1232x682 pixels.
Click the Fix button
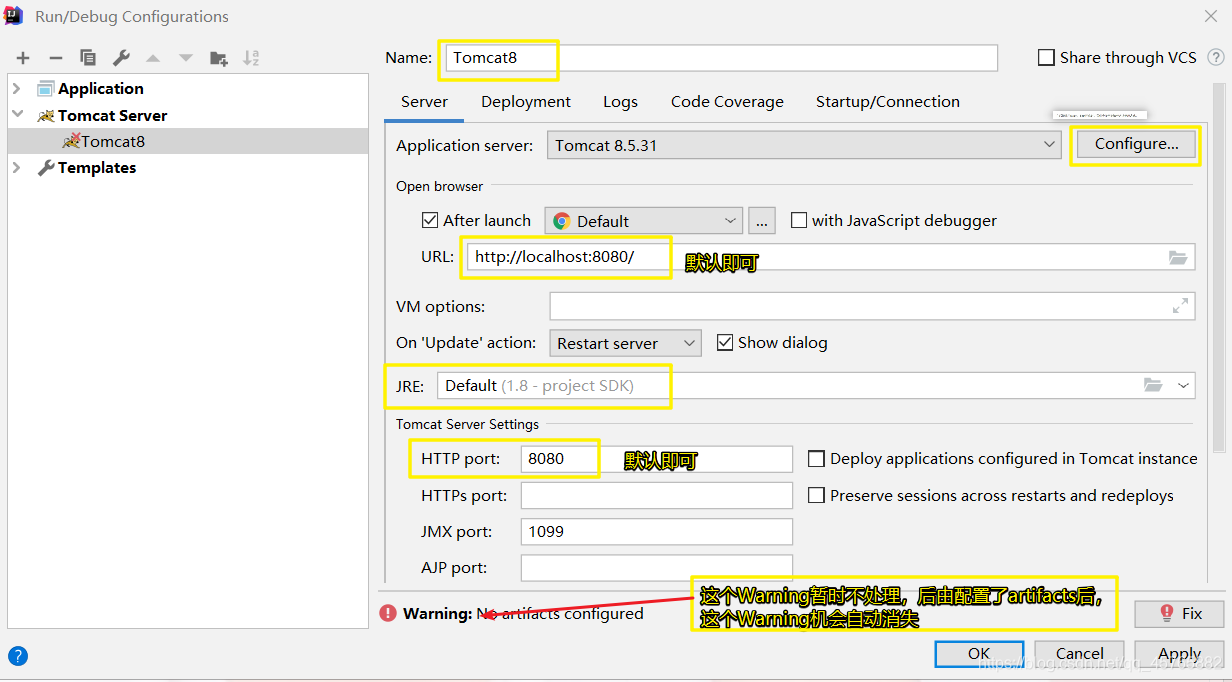coord(1180,613)
